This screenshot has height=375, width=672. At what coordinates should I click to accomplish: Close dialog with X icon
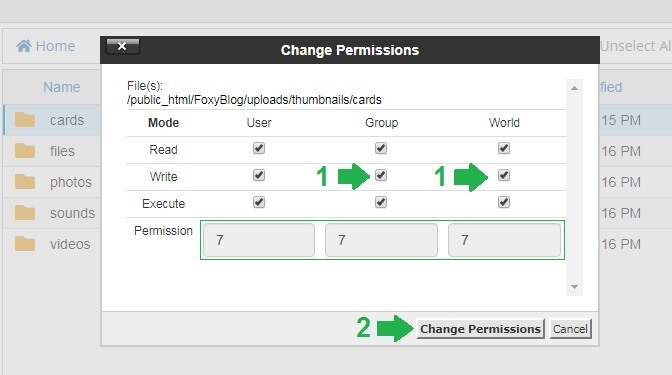tap(123, 46)
